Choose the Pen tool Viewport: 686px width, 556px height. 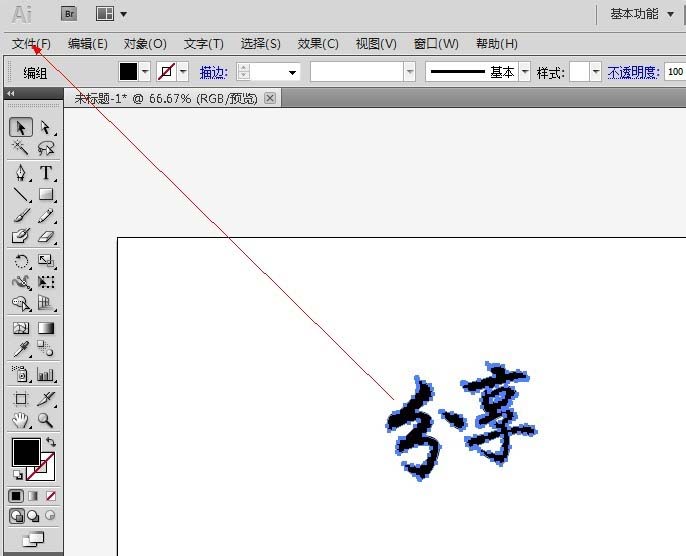21,173
